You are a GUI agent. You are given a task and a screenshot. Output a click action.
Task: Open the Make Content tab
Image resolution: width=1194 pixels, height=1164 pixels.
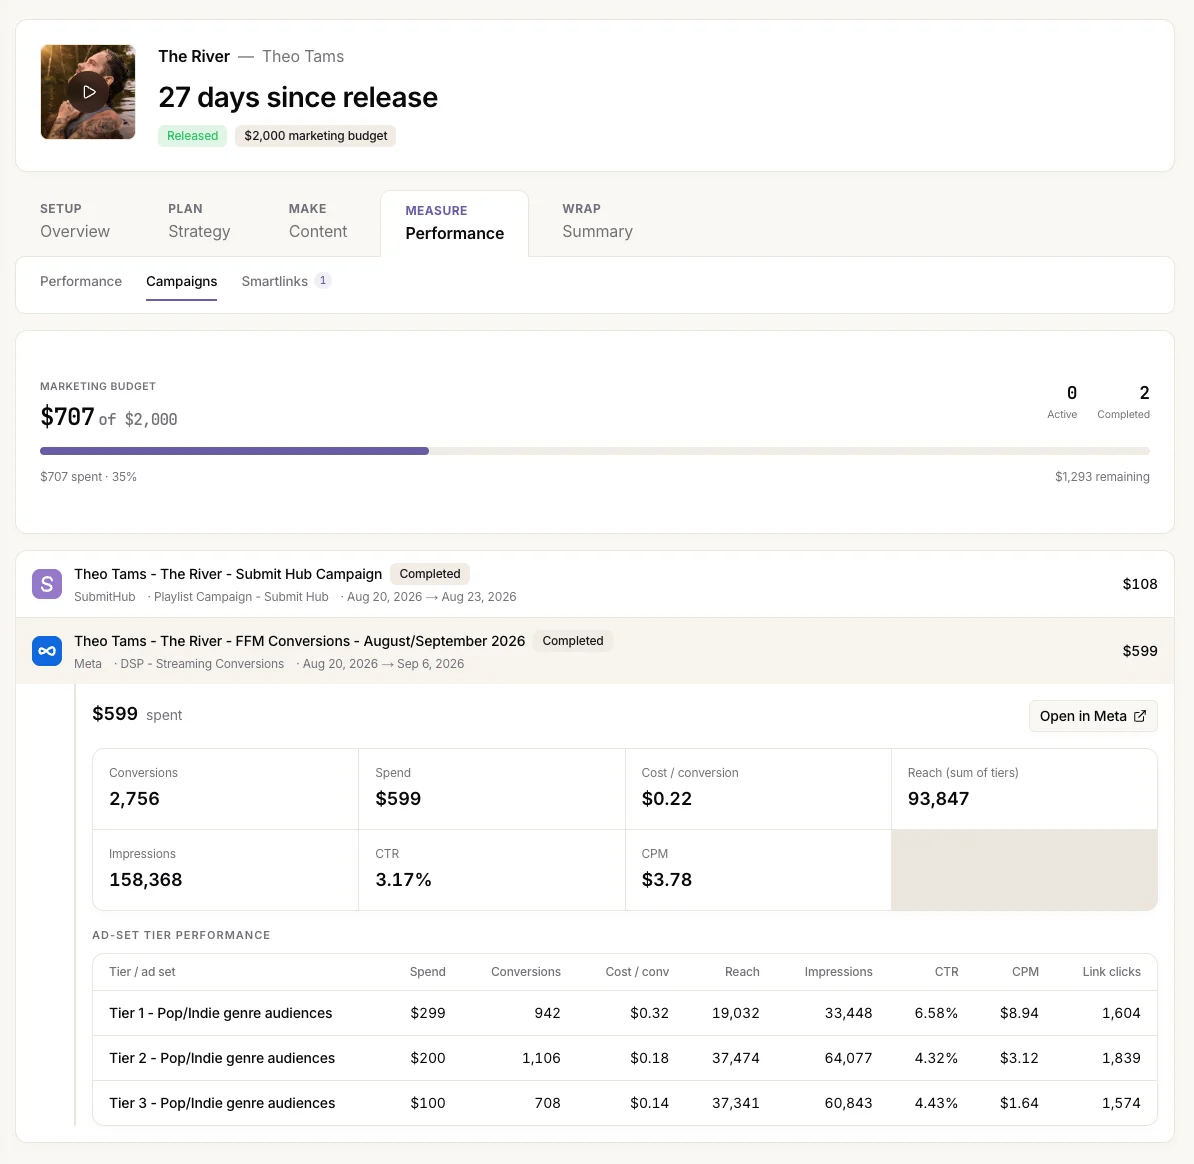[318, 222]
